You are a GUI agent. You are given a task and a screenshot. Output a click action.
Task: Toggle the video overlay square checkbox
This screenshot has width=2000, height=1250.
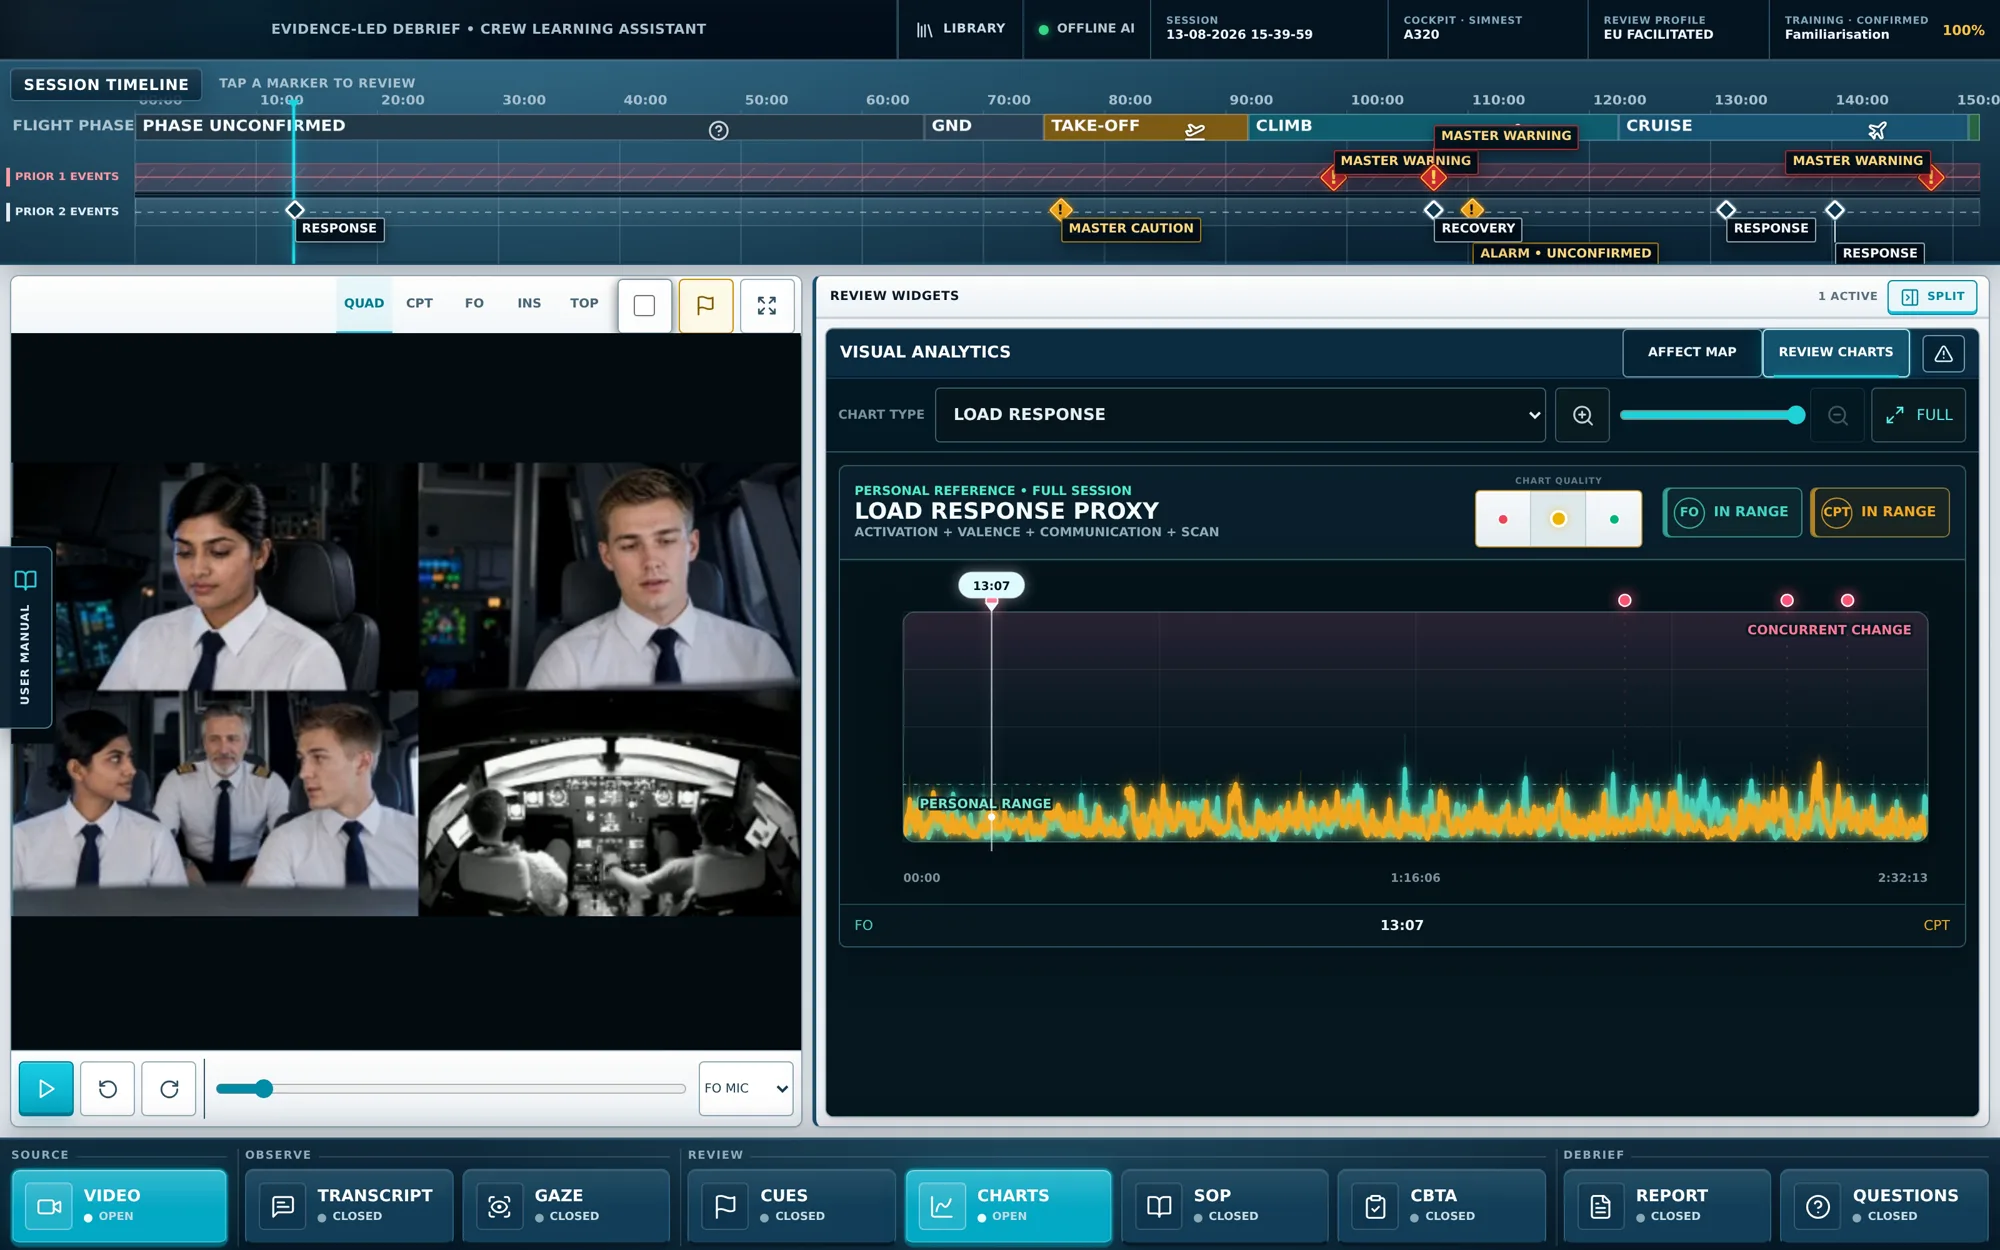644,305
